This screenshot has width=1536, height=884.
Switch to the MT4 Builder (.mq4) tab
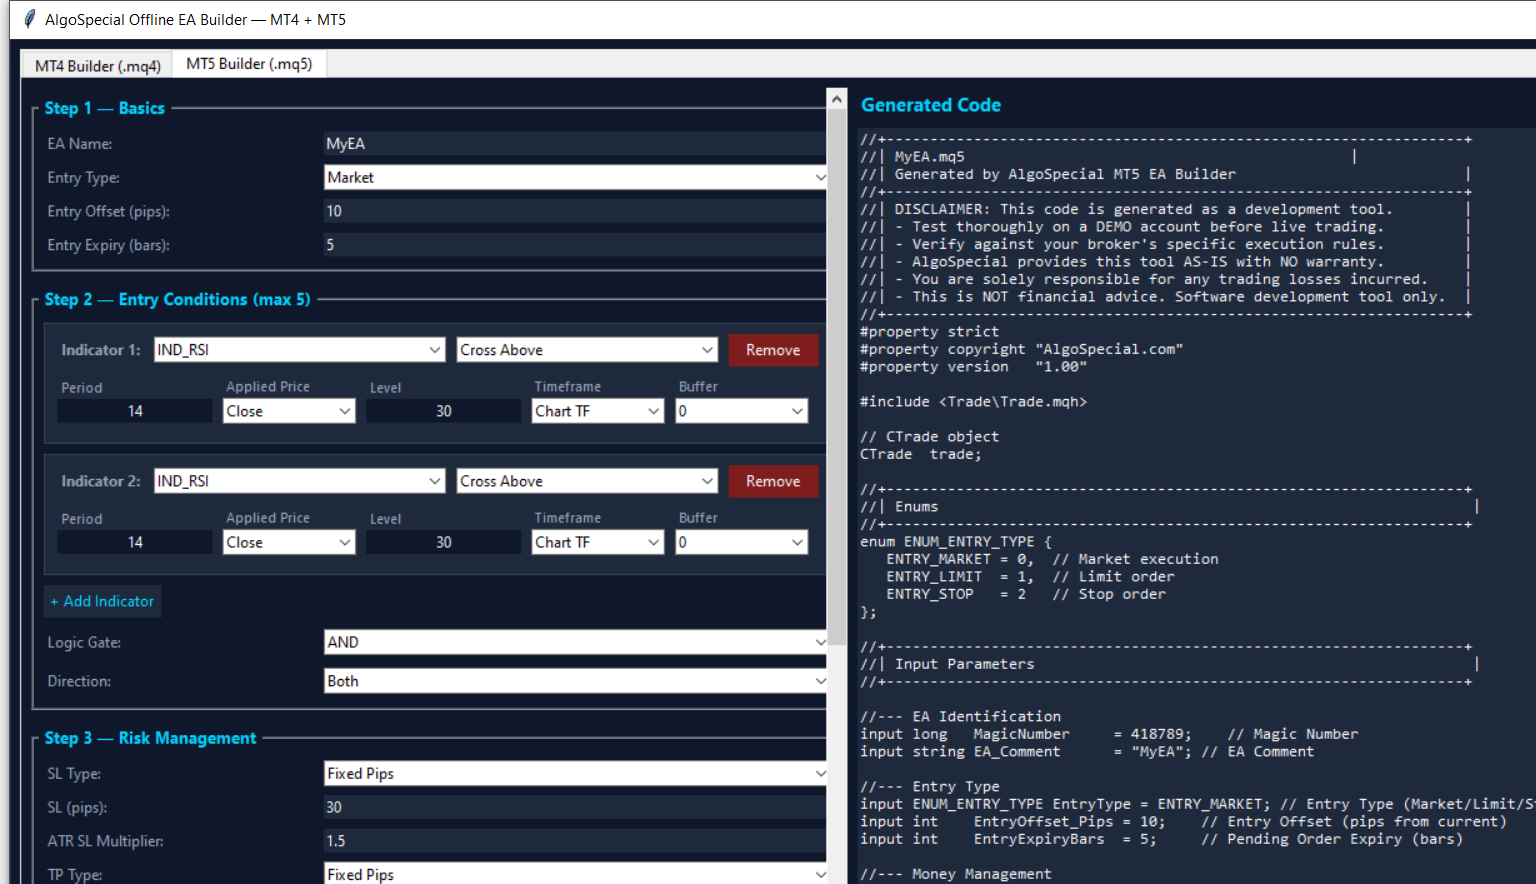click(x=97, y=66)
